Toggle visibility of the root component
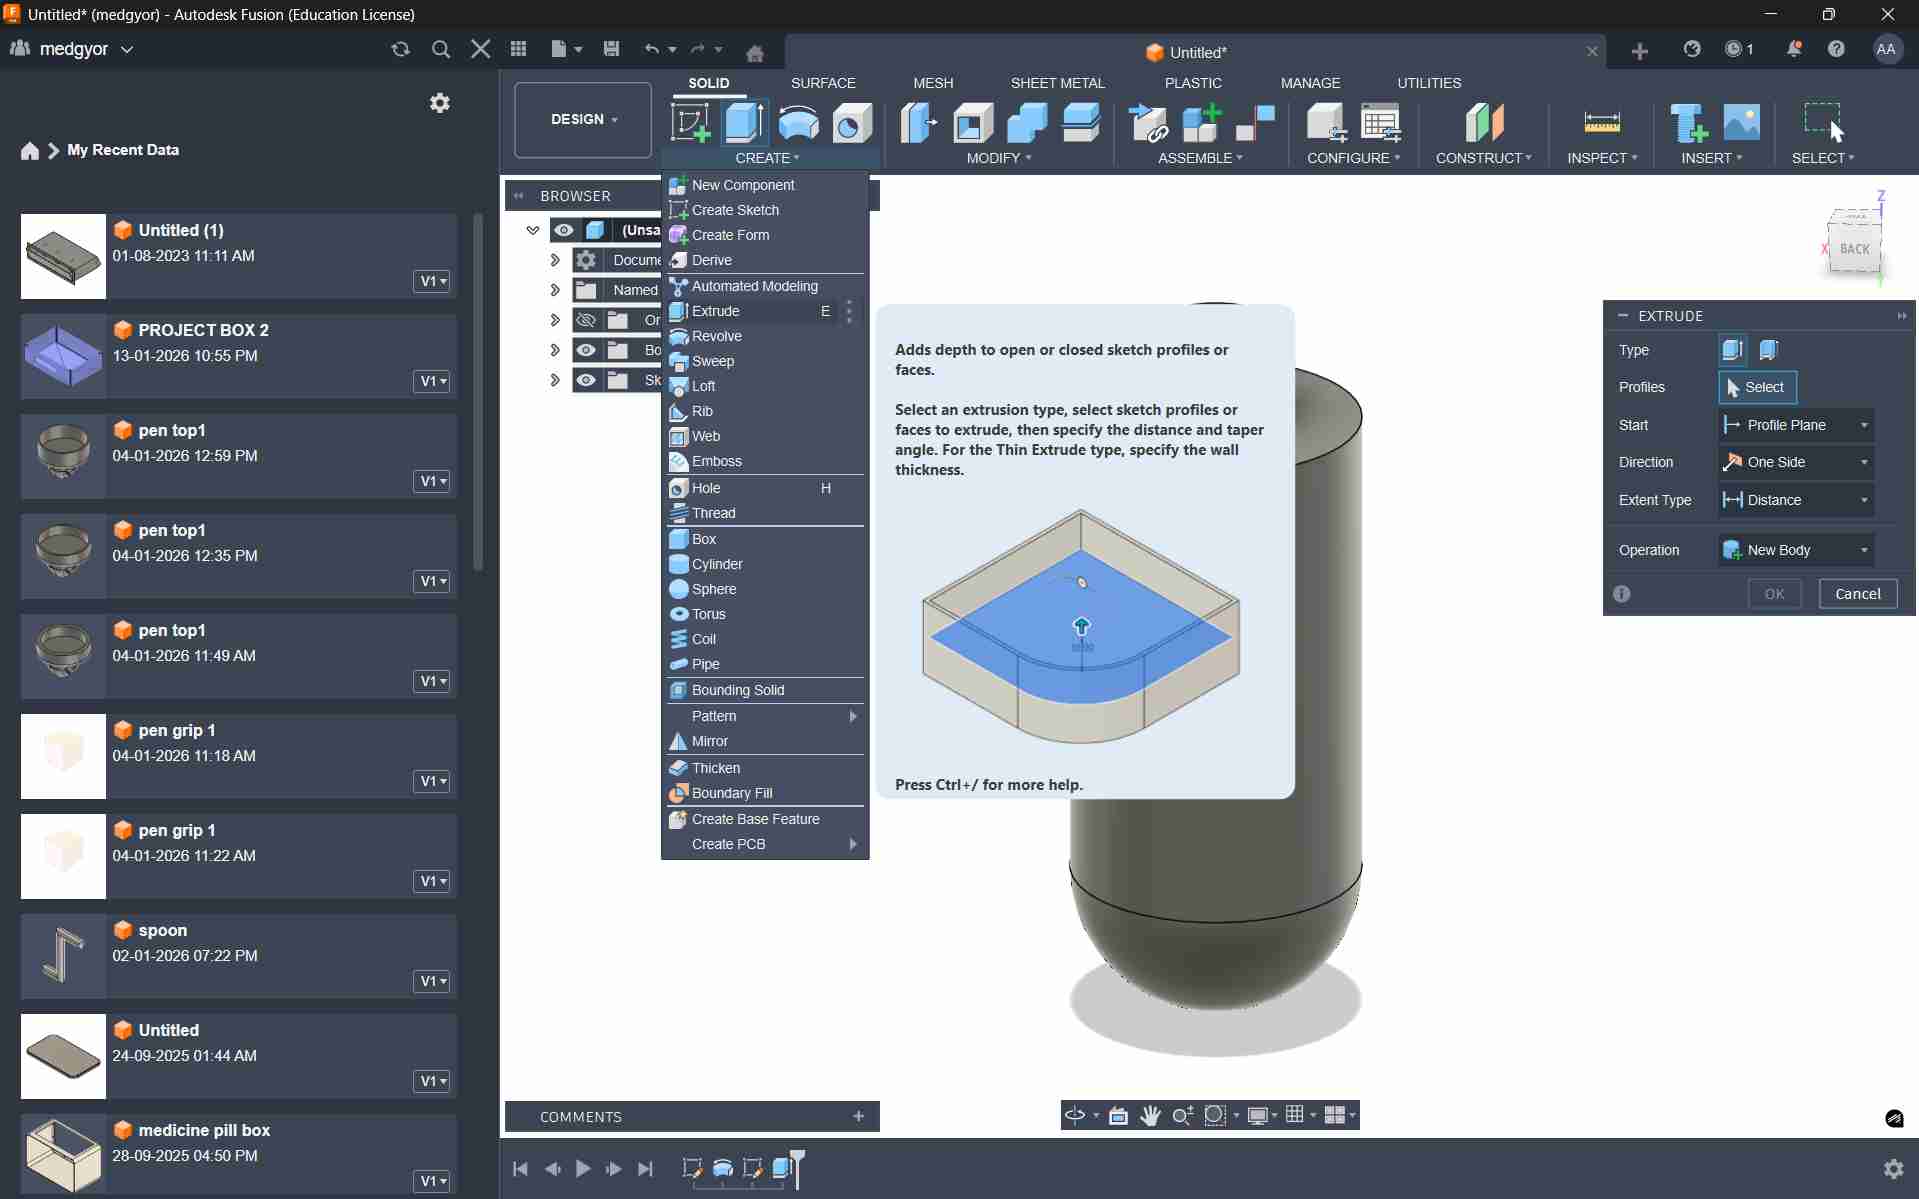This screenshot has height=1199, width=1919. point(564,230)
